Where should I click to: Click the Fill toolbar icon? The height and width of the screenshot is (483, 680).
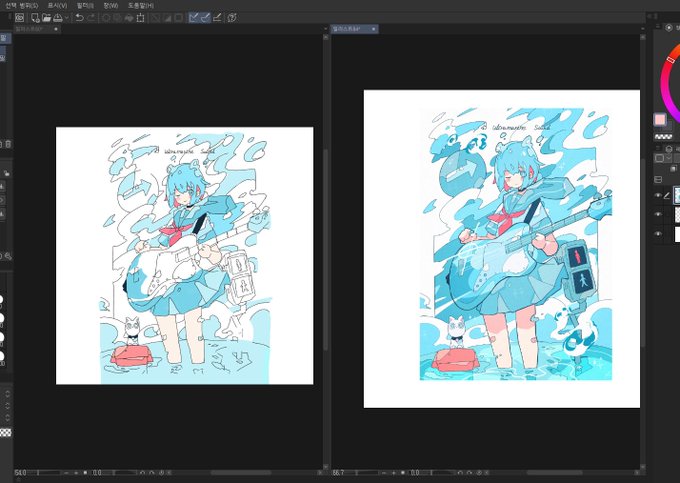(x=129, y=18)
